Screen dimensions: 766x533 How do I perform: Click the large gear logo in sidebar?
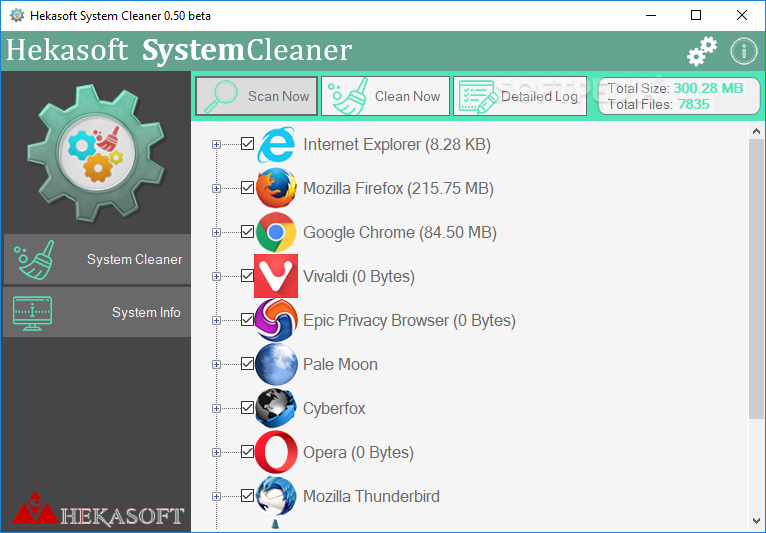tap(96, 153)
